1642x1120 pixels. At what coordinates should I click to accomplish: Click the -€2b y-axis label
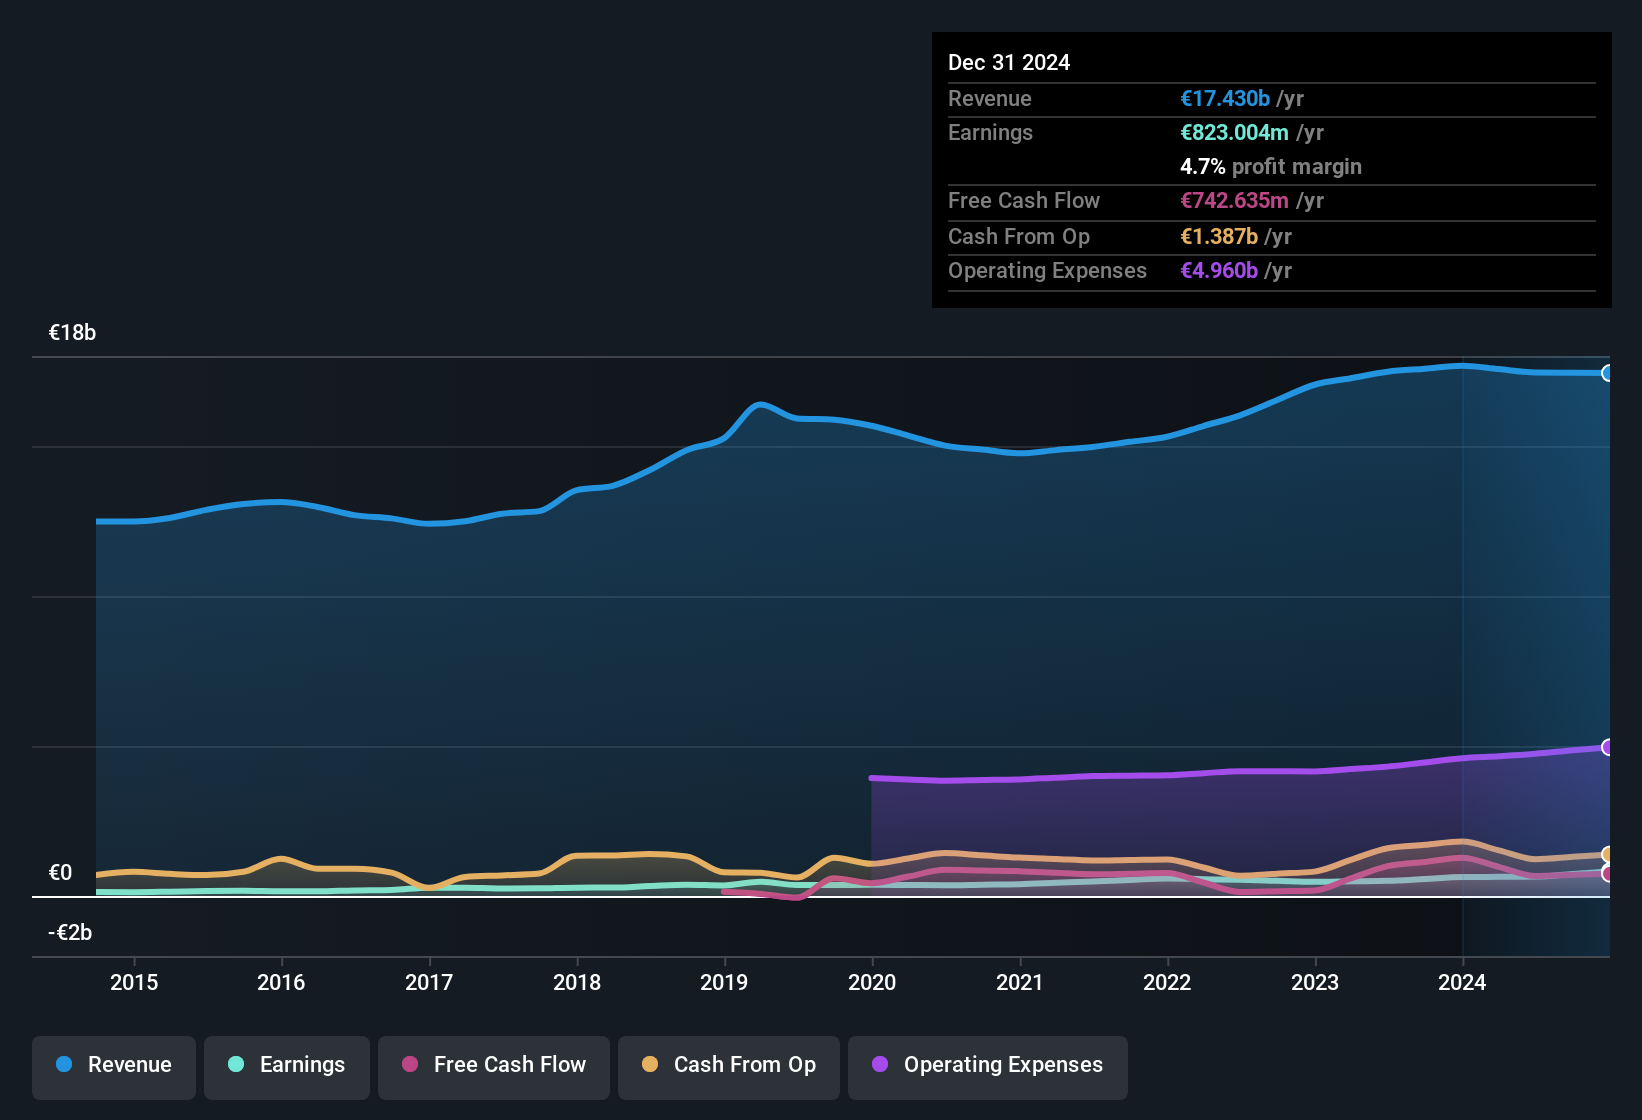pyautogui.click(x=70, y=932)
